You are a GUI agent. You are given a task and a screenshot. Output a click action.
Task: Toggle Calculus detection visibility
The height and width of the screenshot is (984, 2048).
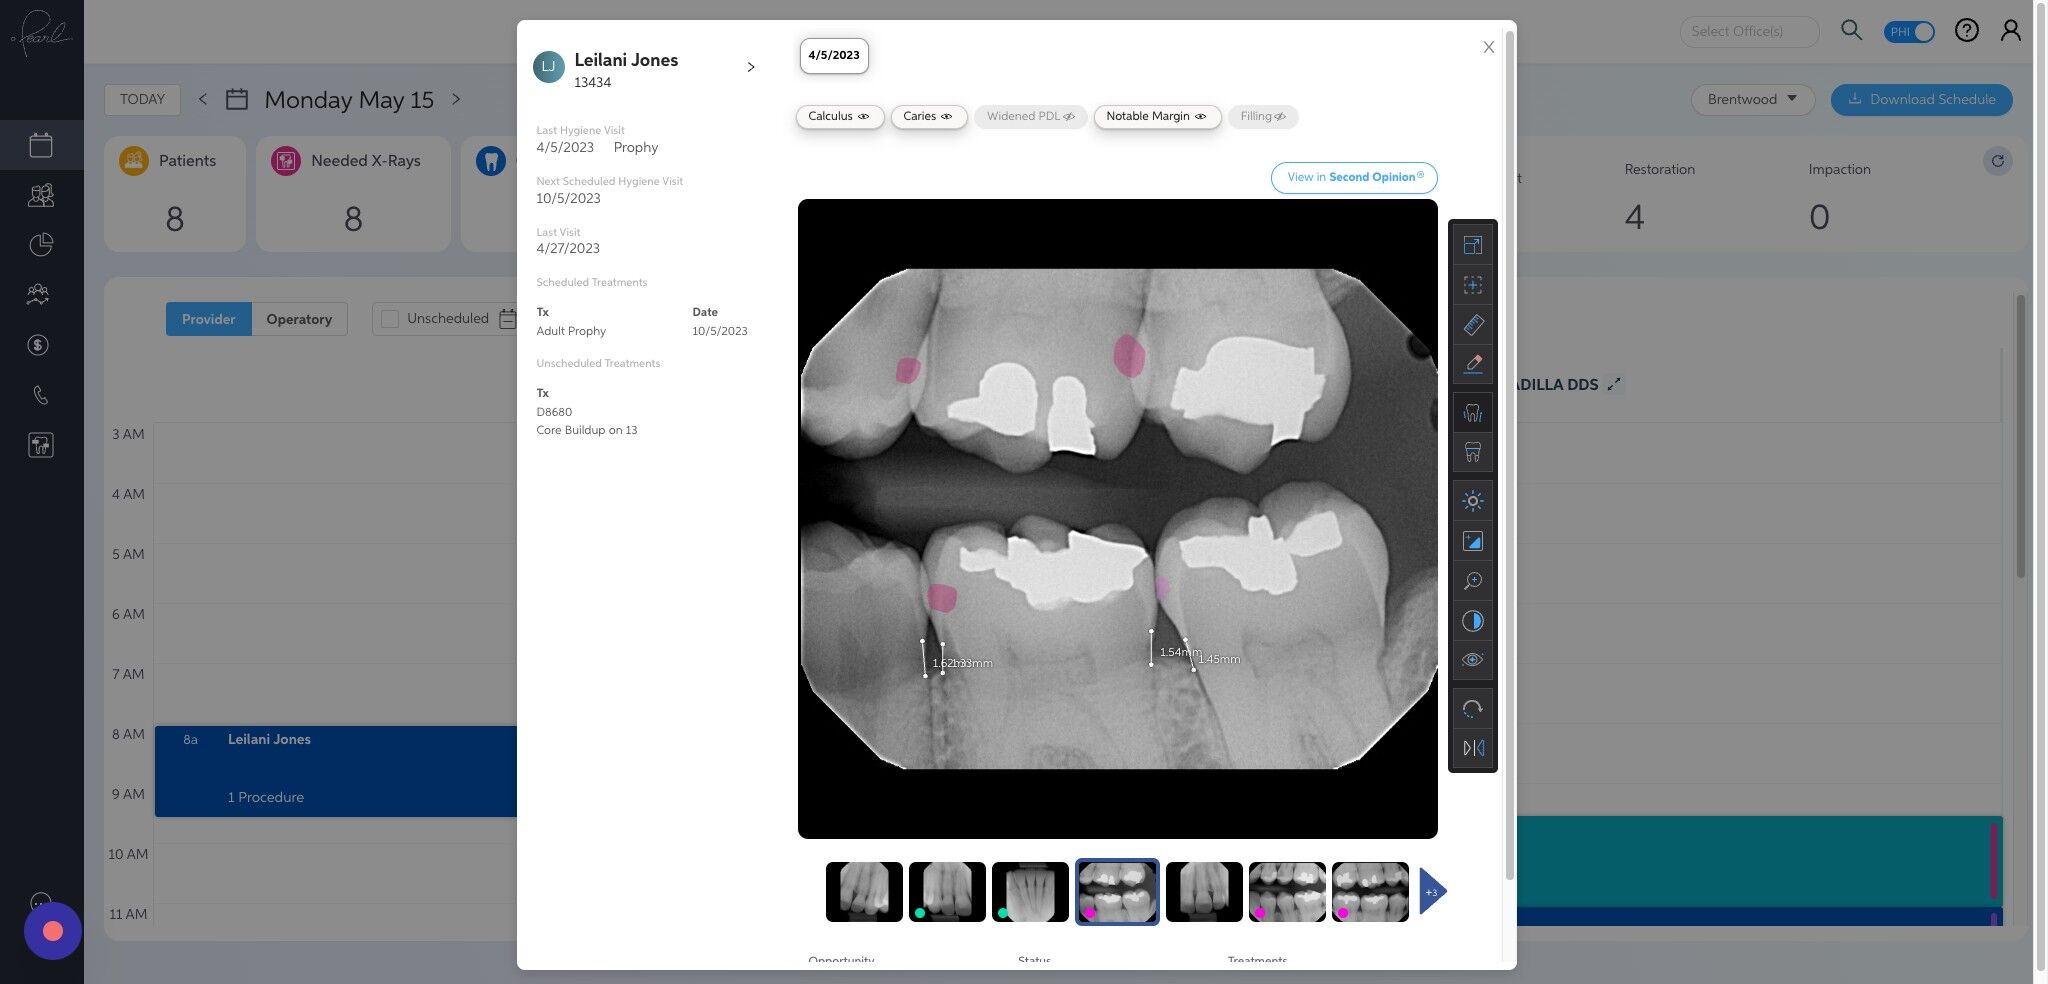[839, 117]
